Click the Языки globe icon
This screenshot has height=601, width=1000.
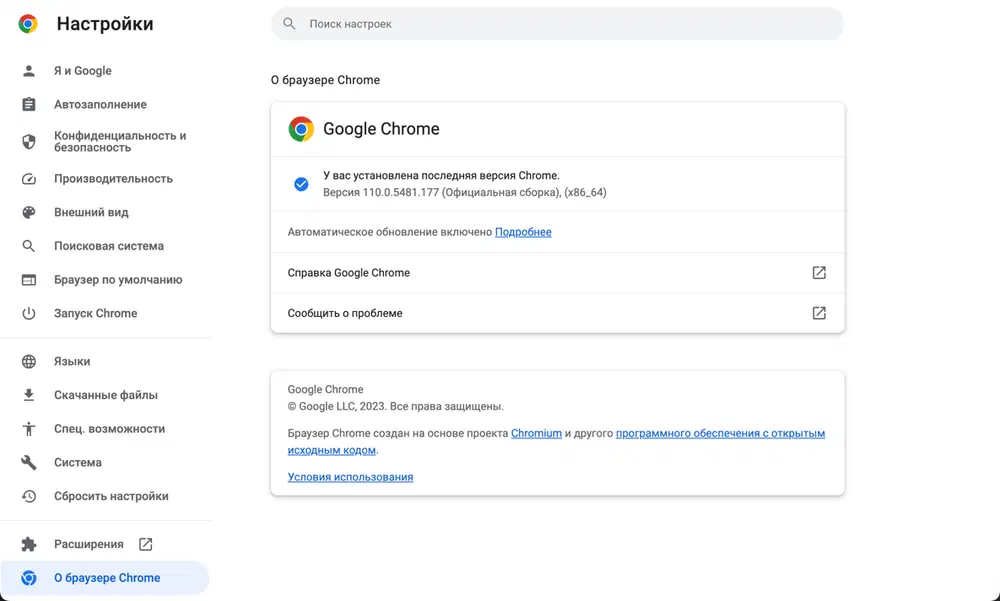tap(29, 362)
